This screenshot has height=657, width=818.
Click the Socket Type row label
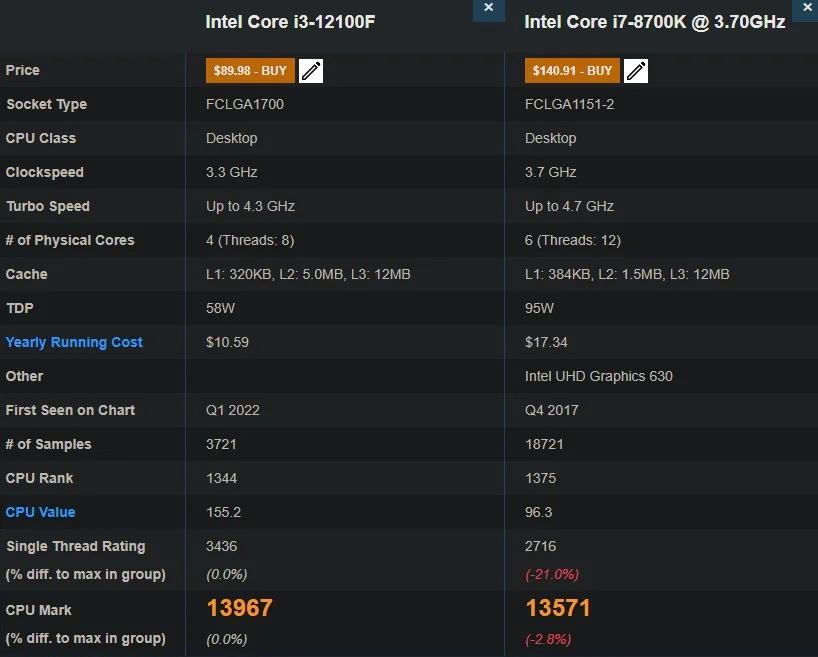pos(46,104)
